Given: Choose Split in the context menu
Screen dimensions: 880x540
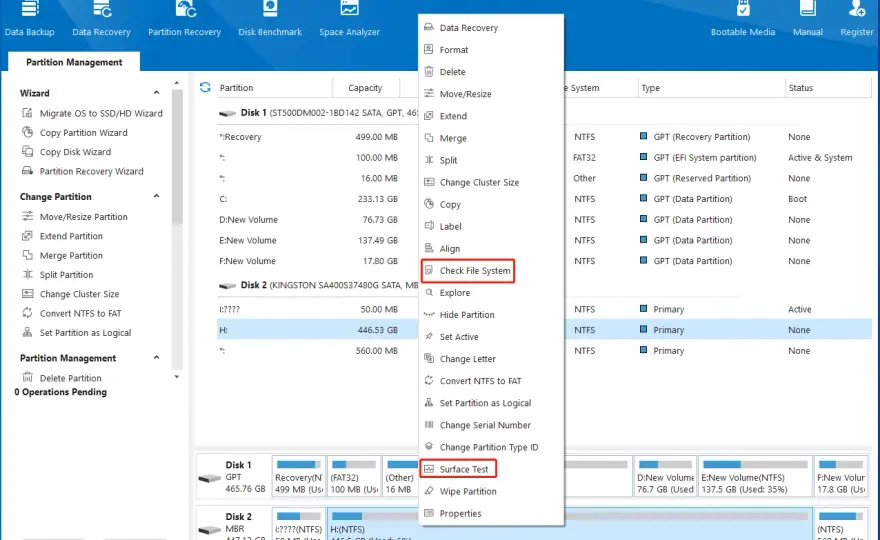Looking at the screenshot, I should click(491, 160).
